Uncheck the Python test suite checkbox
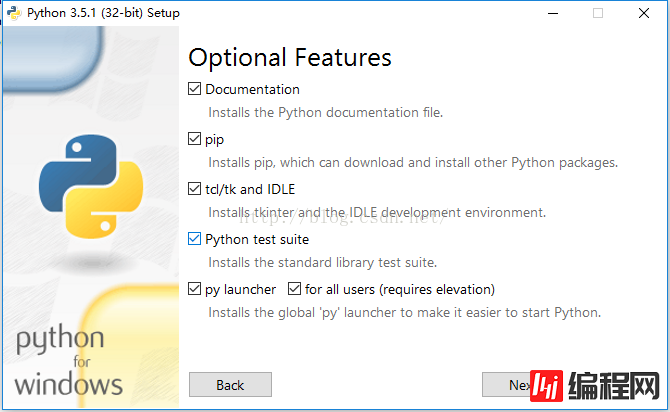The width and height of the screenshot is (670, 412). tap(195, 239)
